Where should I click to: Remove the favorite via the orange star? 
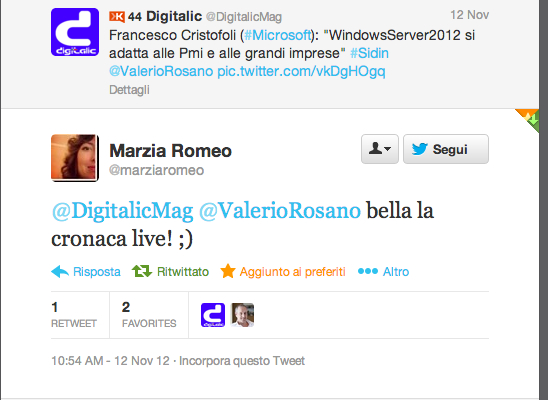228,271
